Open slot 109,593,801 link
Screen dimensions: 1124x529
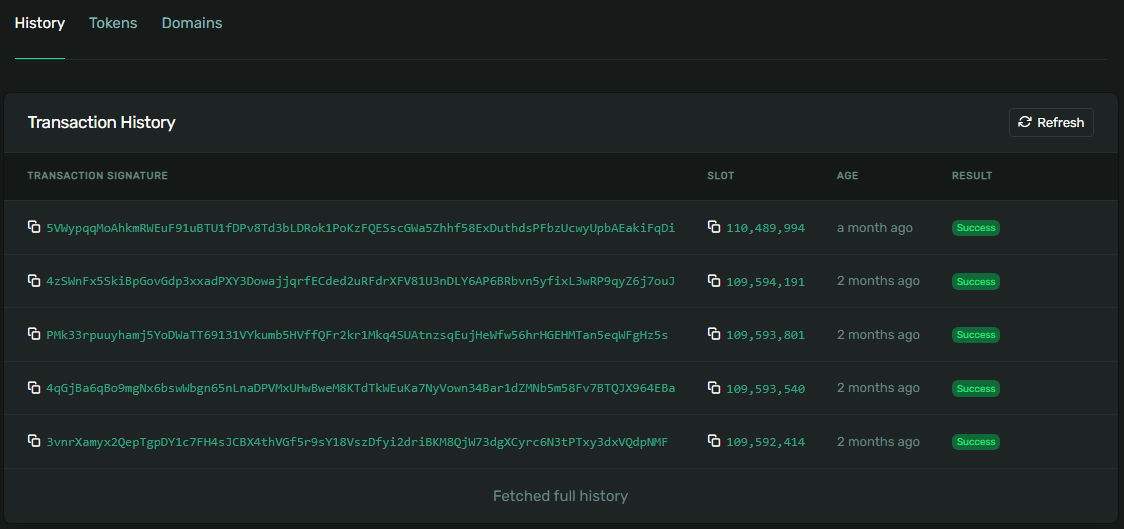766,335
